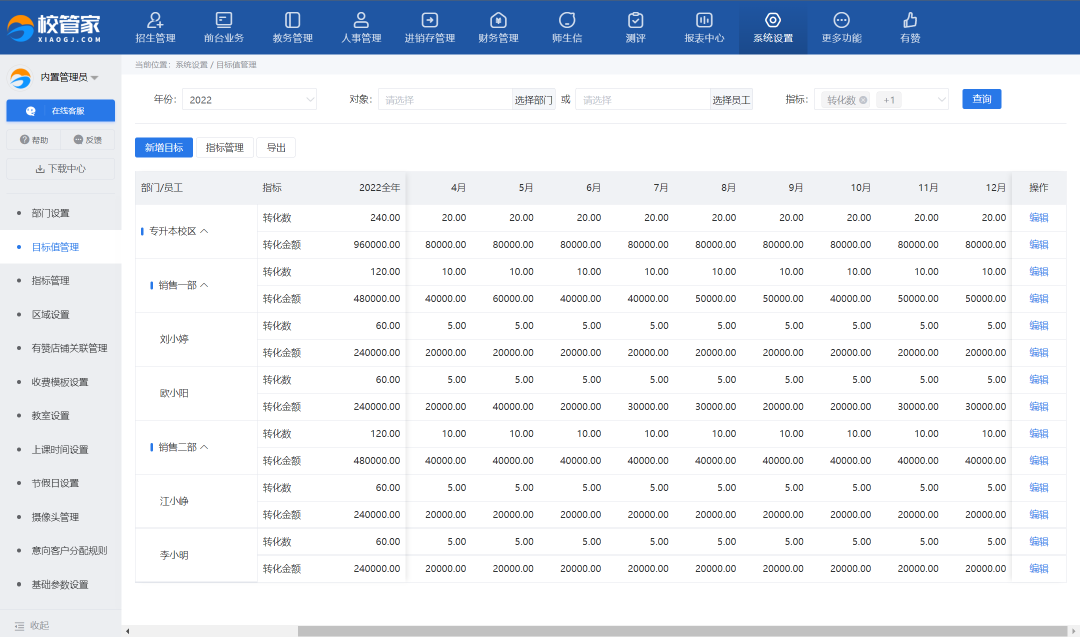
Task: Open the 人事管理 module icon
Action: 361,21
